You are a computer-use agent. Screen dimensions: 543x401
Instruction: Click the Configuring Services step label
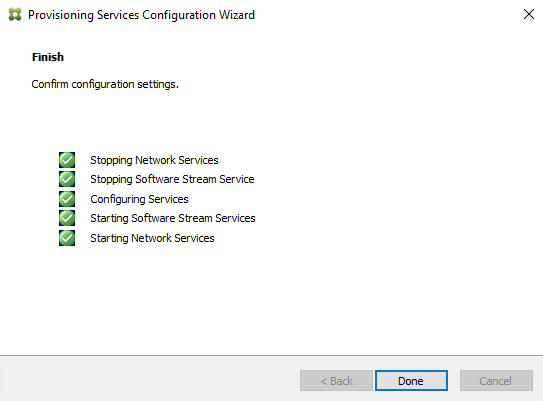coord(139,199)
